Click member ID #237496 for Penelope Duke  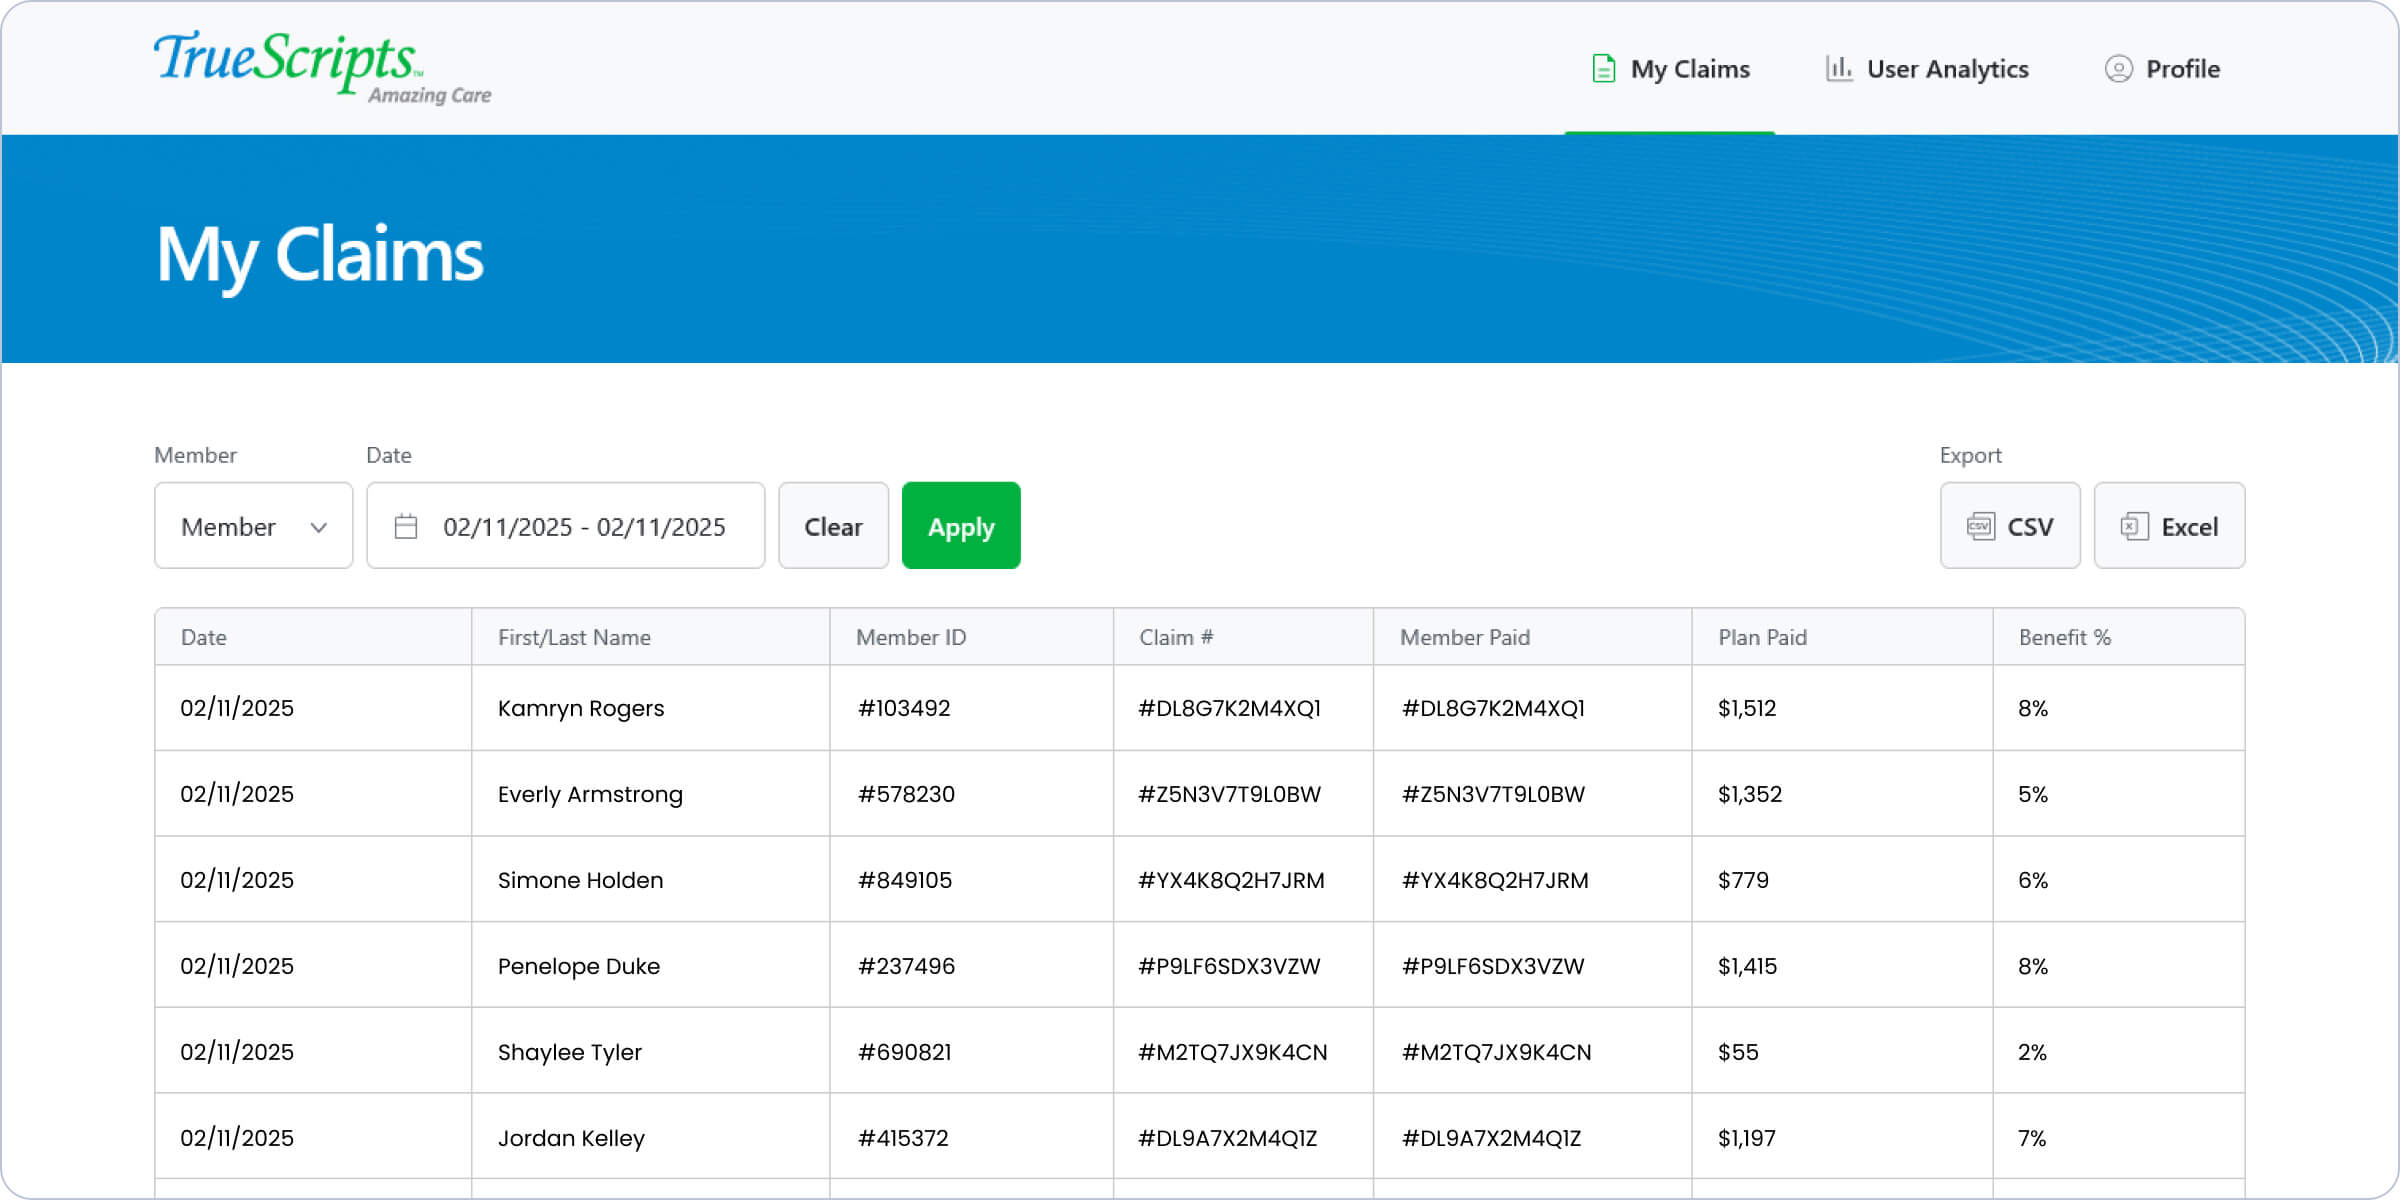pos(906,967)
